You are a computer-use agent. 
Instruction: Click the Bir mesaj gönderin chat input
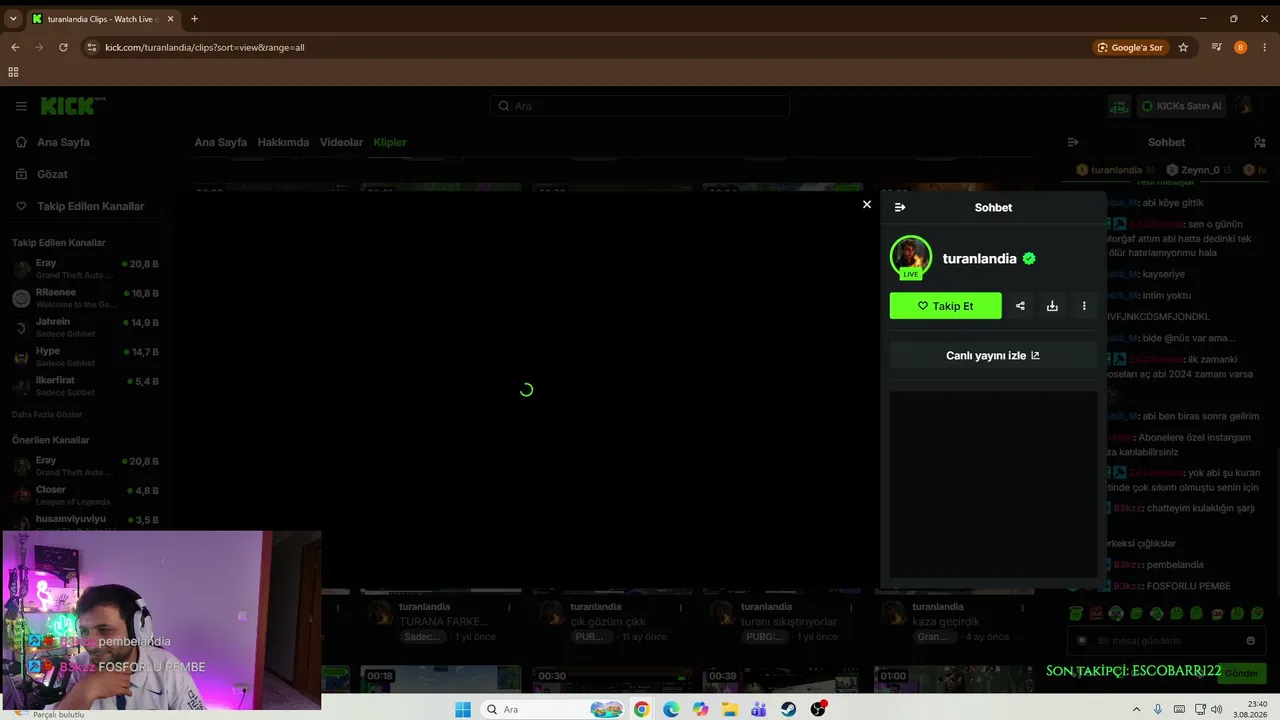1165,640
